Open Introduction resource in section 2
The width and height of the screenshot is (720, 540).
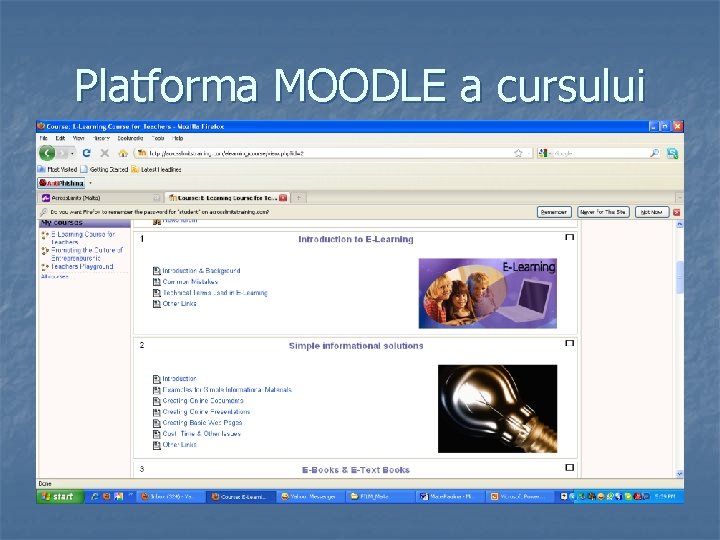180,378
